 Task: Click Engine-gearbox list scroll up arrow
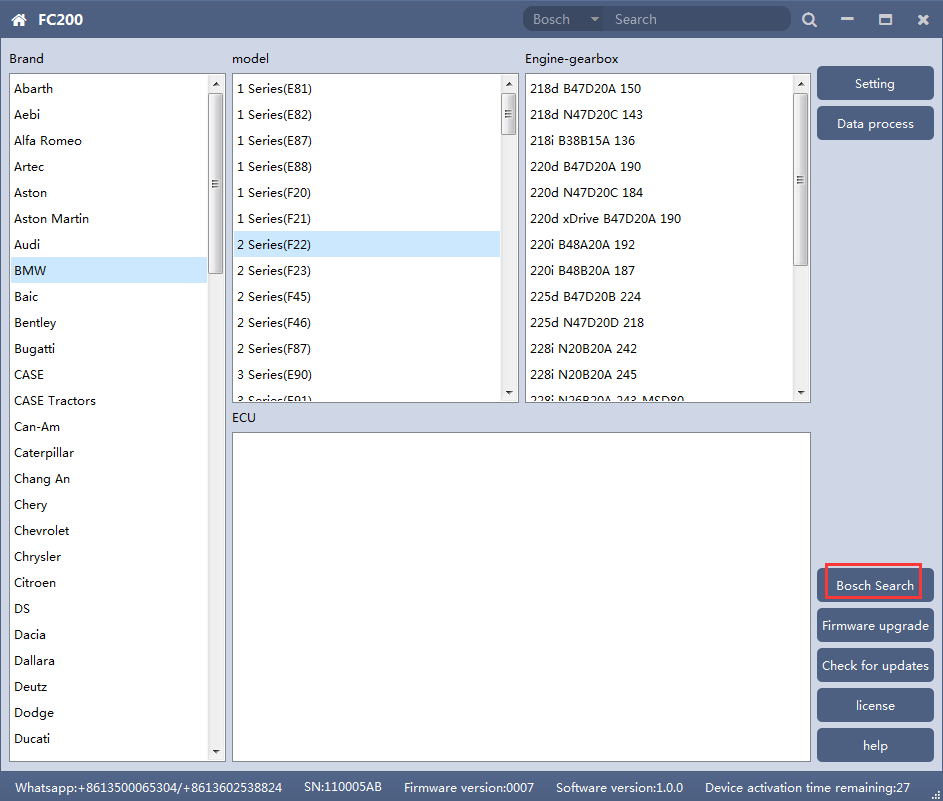coord(800,84)
